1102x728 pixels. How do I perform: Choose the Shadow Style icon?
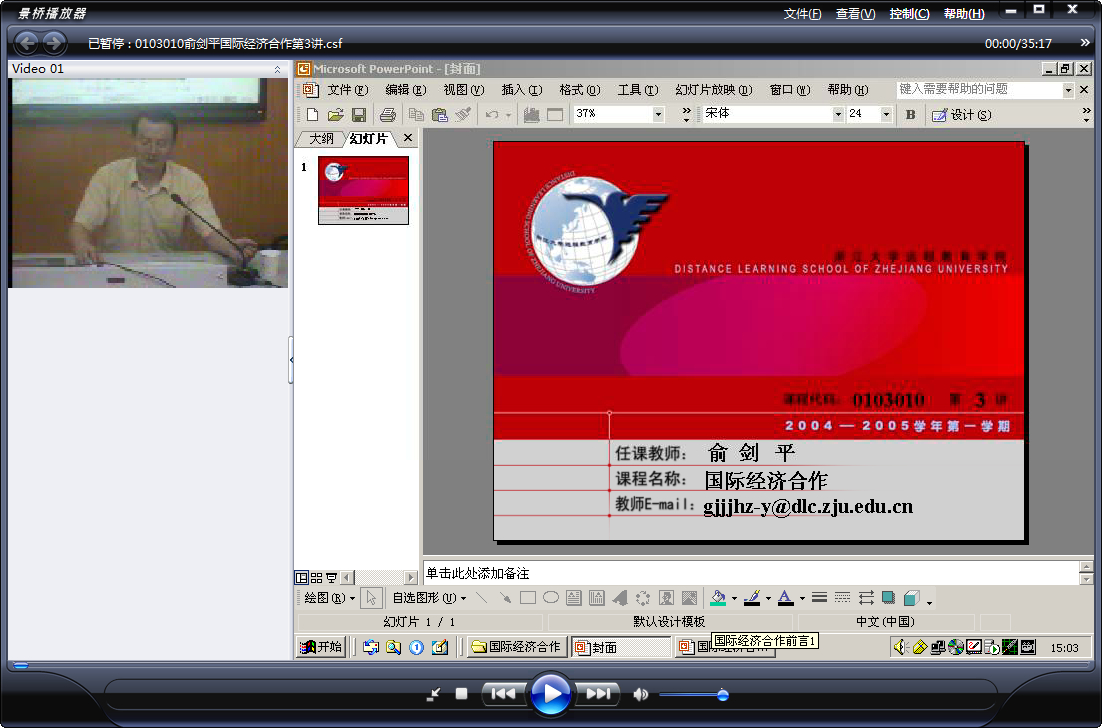coord(889,598)
